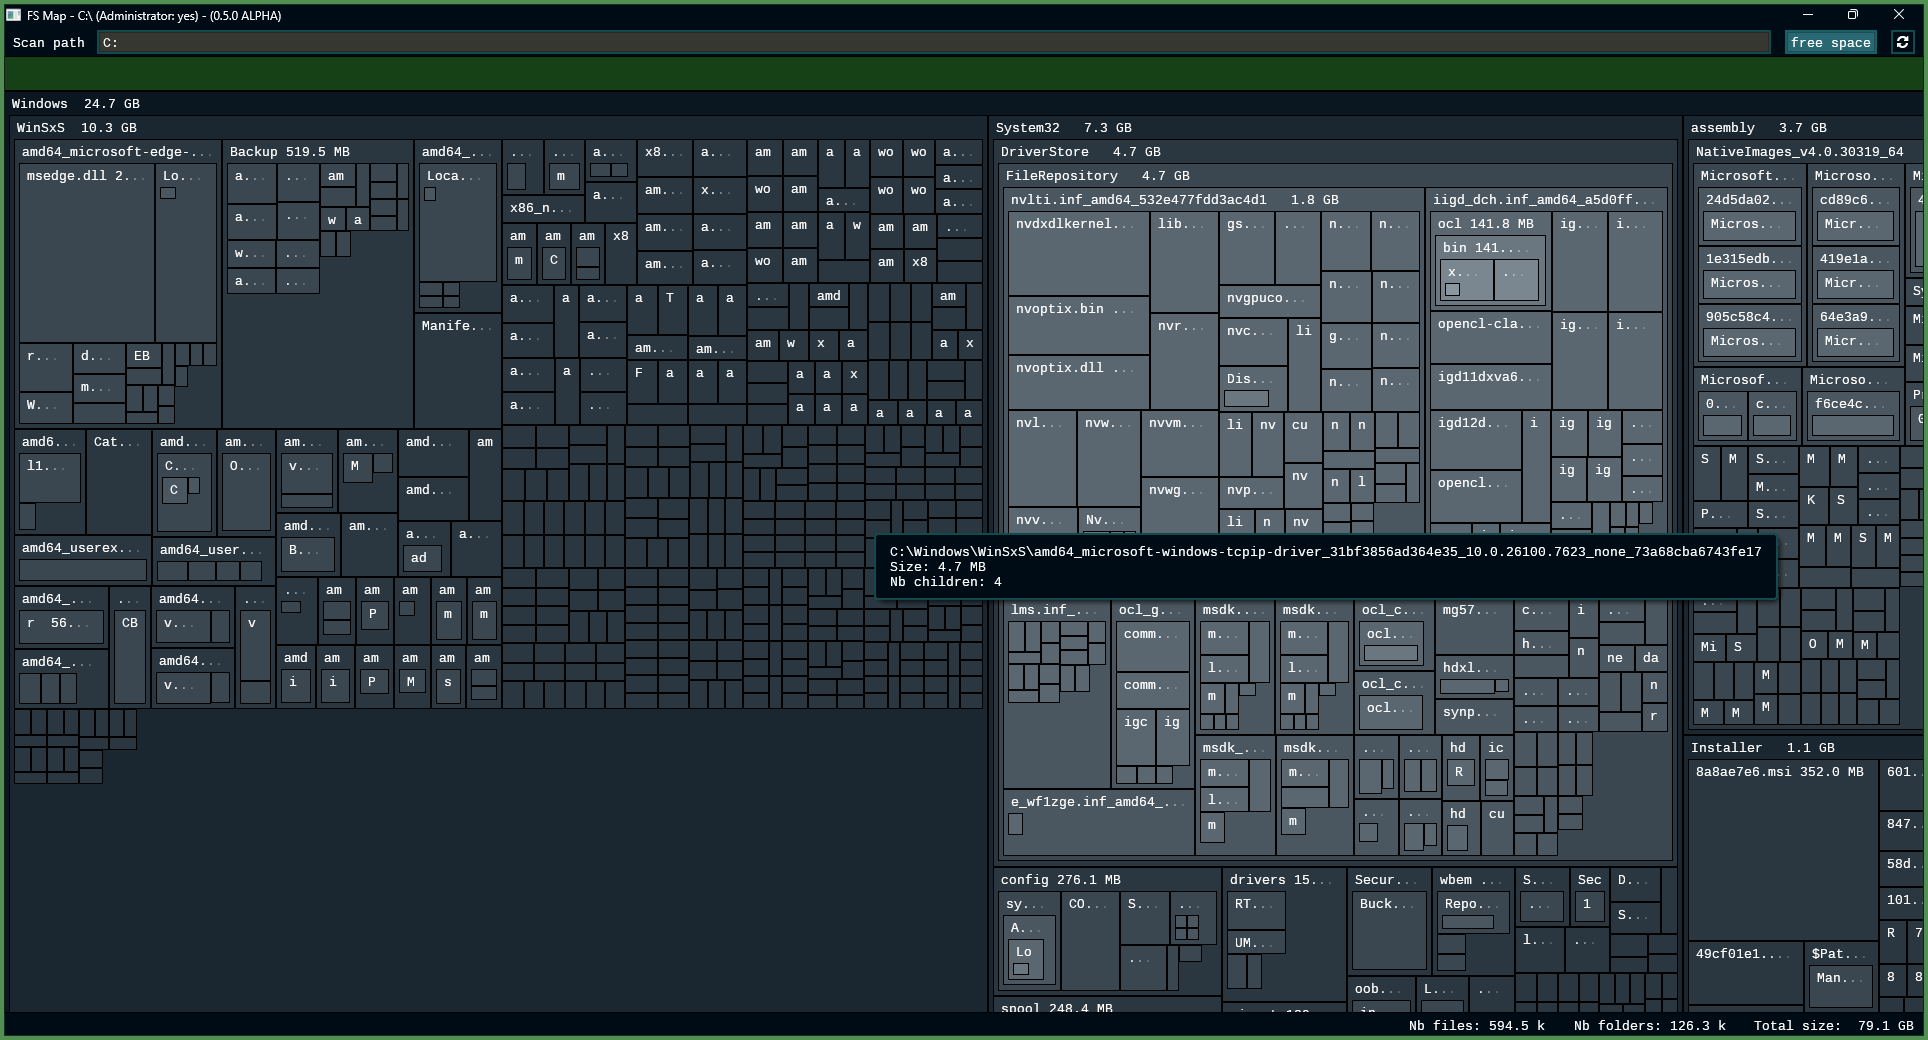Screen dimensions: 1928x1040
Task: Select the assembly 3.7 GB folder header
Action: tap(1758, 128)
